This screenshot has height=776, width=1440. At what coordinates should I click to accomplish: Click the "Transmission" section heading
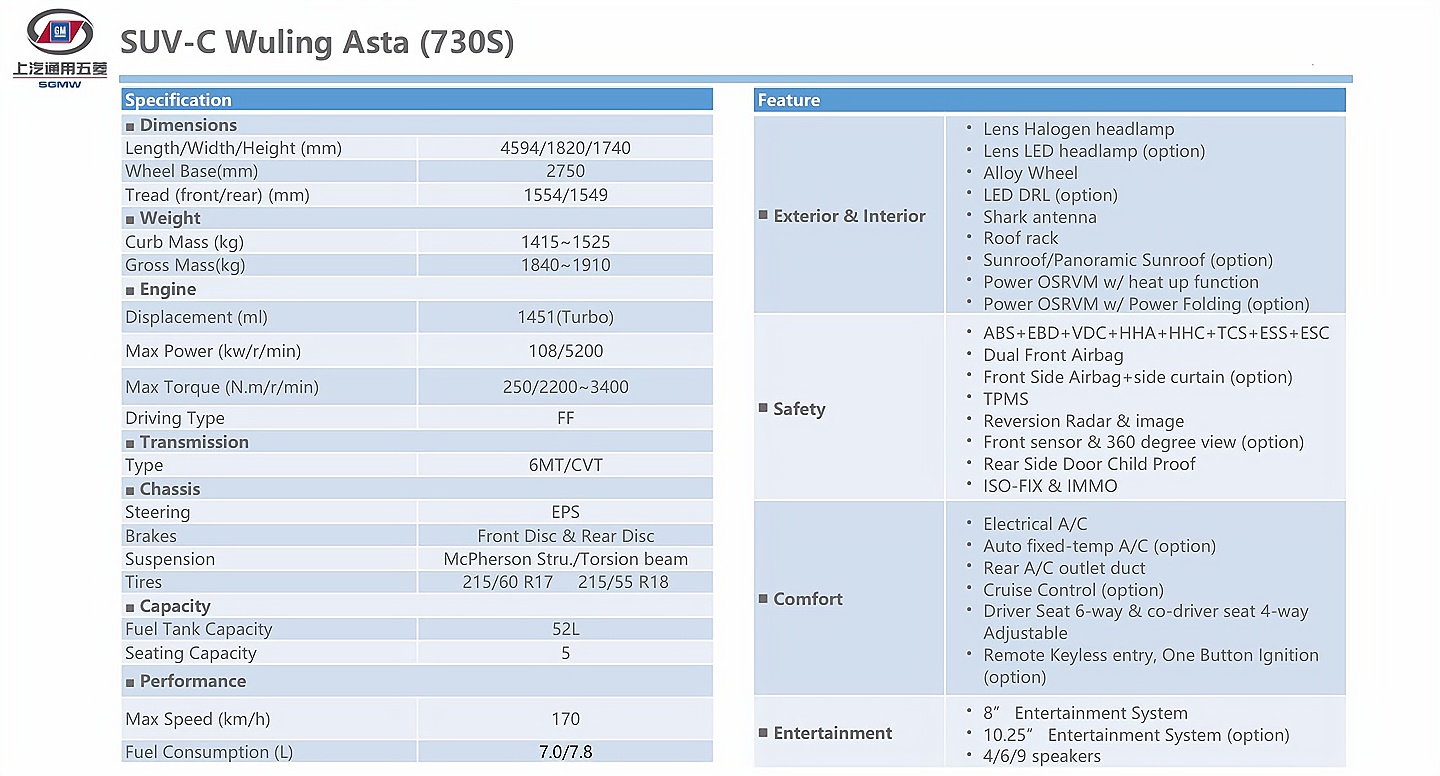click(194, 442)
